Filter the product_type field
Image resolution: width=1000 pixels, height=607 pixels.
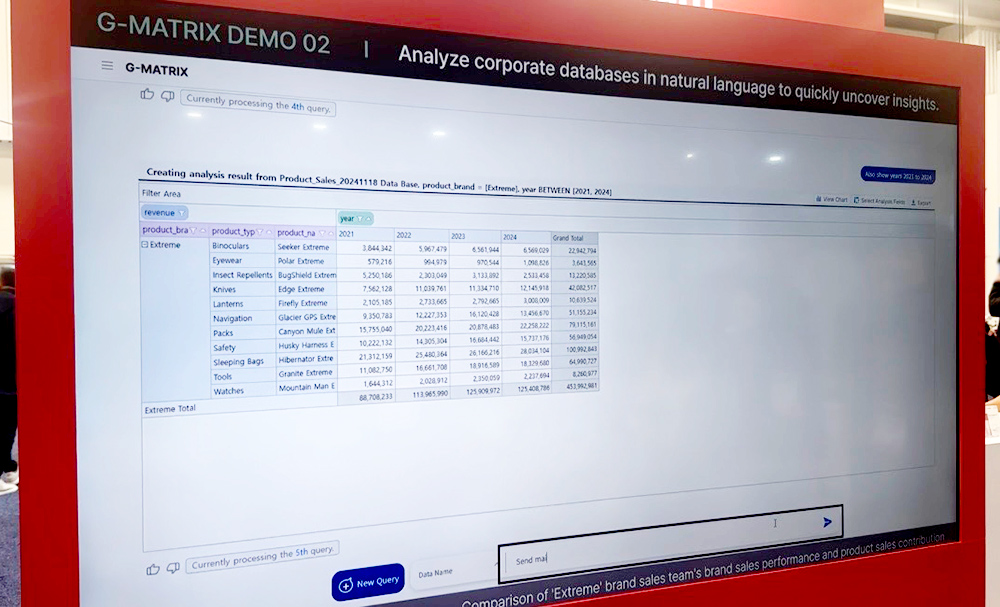point(260,231)
